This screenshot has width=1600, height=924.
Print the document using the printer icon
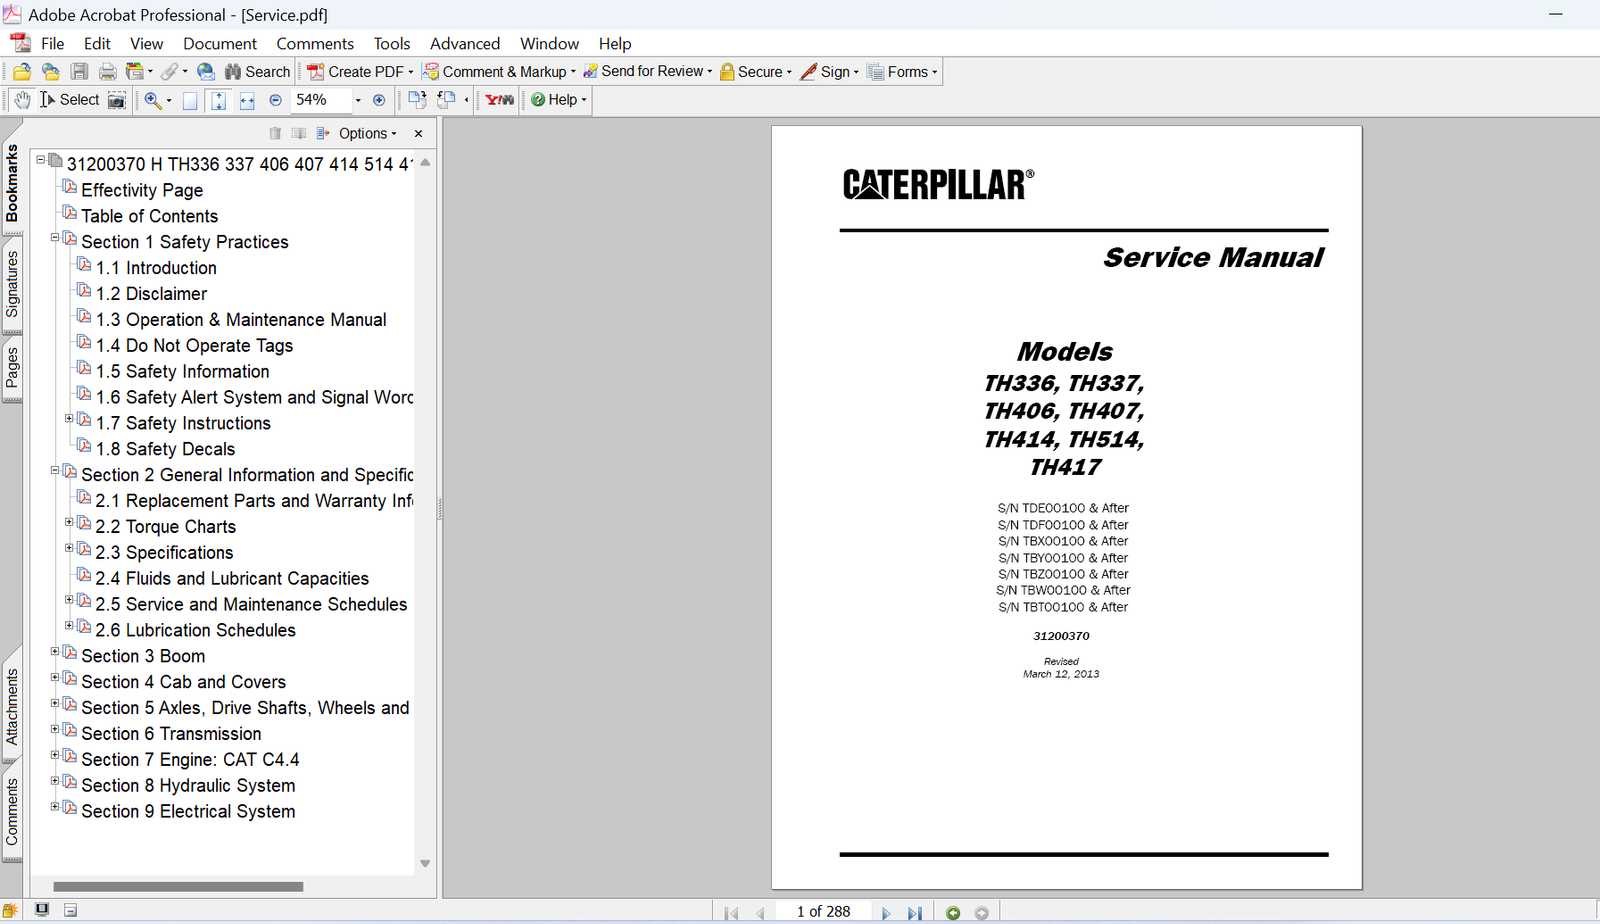tap(107, 72)
